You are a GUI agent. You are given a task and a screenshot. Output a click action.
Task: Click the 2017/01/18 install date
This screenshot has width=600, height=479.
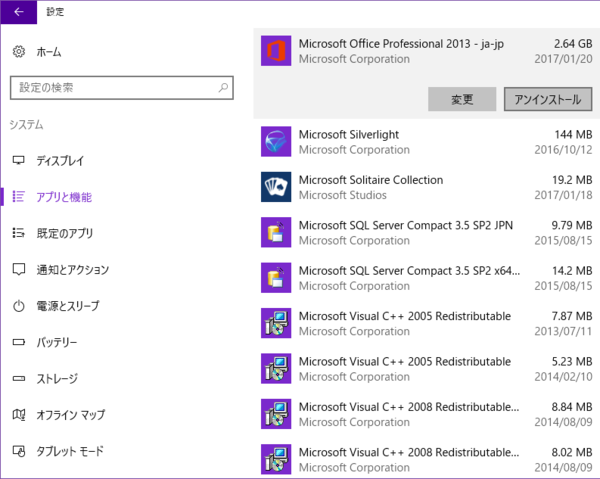point(563,195)
